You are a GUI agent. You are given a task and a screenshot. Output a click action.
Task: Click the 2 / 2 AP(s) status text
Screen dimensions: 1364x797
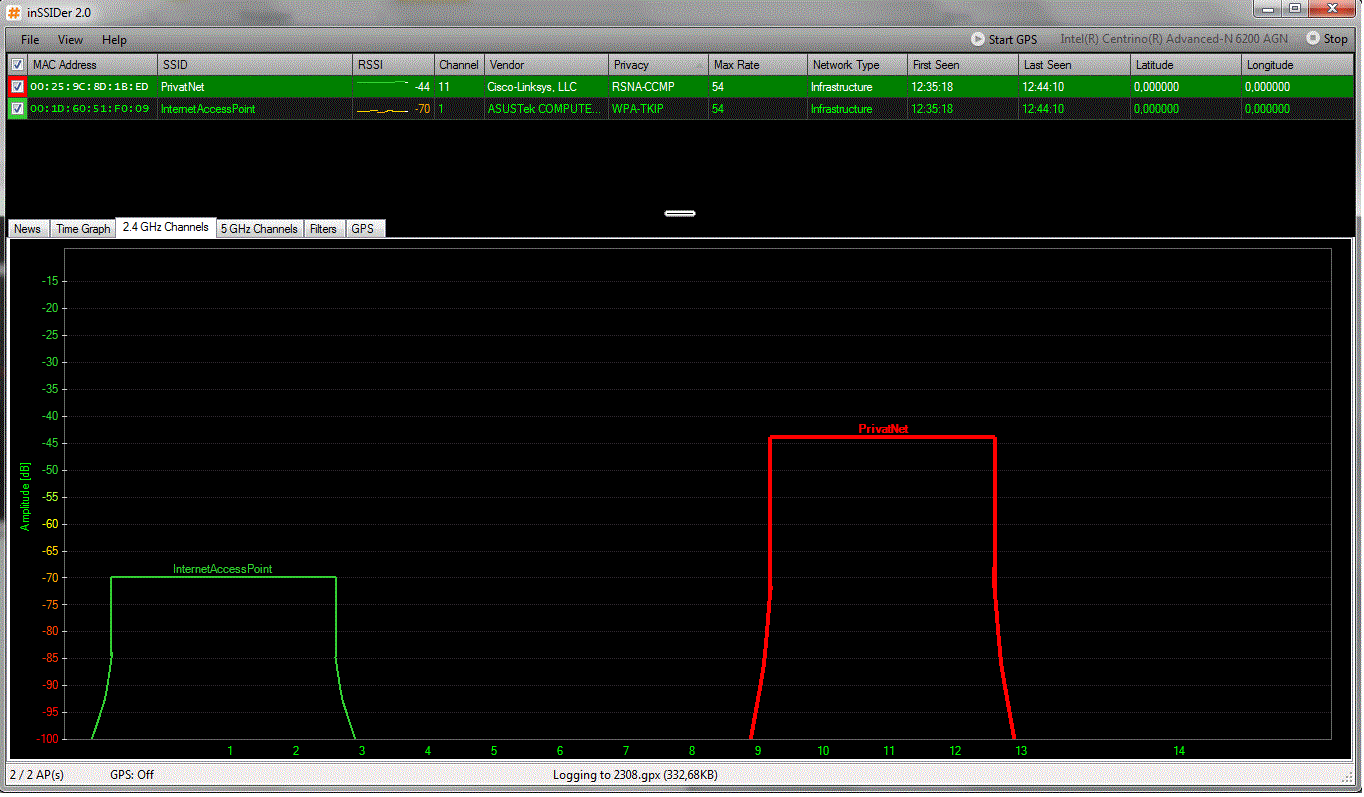click(x=37, y=775)
